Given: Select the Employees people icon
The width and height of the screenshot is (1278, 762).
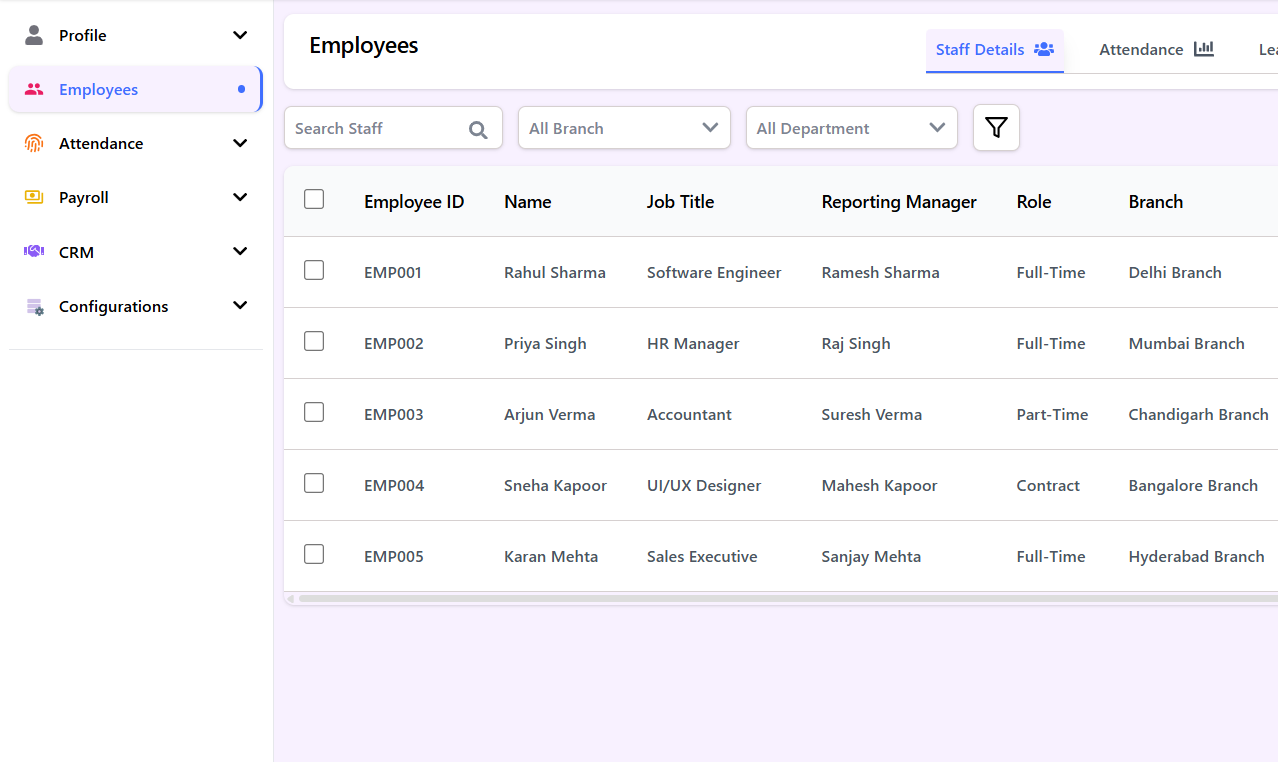Looking at the screenshot, I should 33,89.
